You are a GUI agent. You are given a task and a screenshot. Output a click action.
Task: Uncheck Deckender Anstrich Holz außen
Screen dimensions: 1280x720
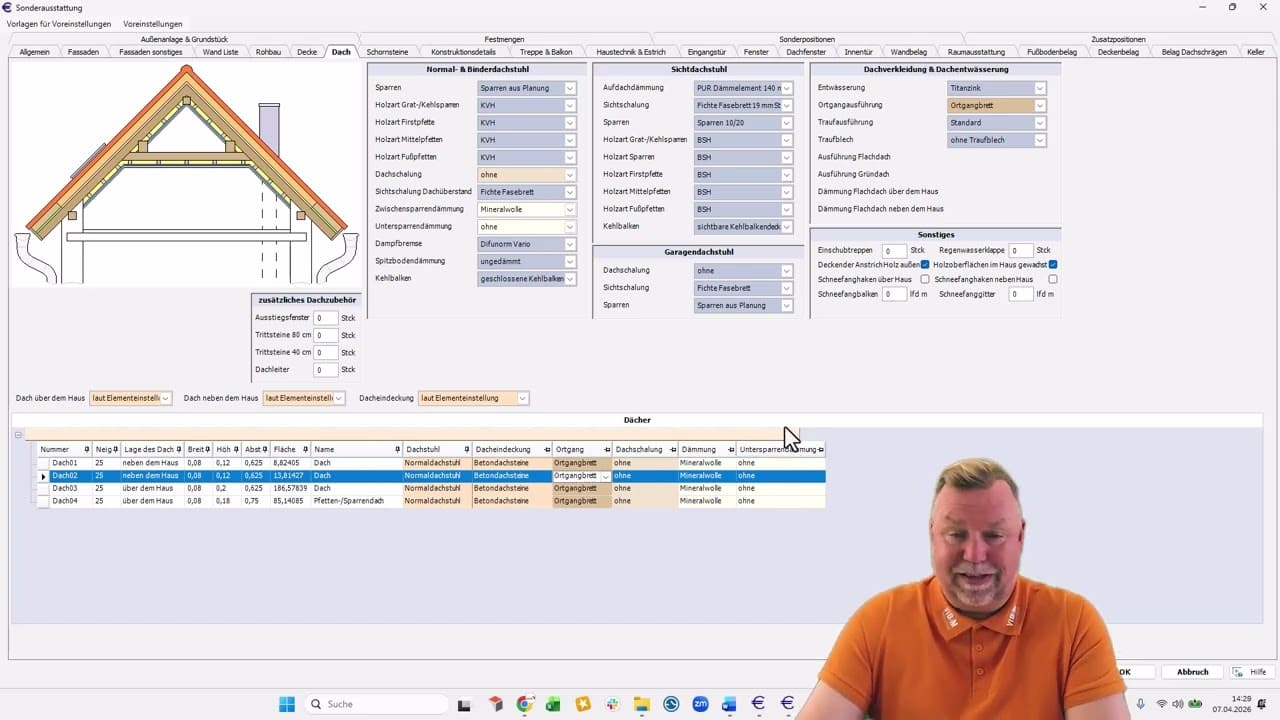(925, 265)
